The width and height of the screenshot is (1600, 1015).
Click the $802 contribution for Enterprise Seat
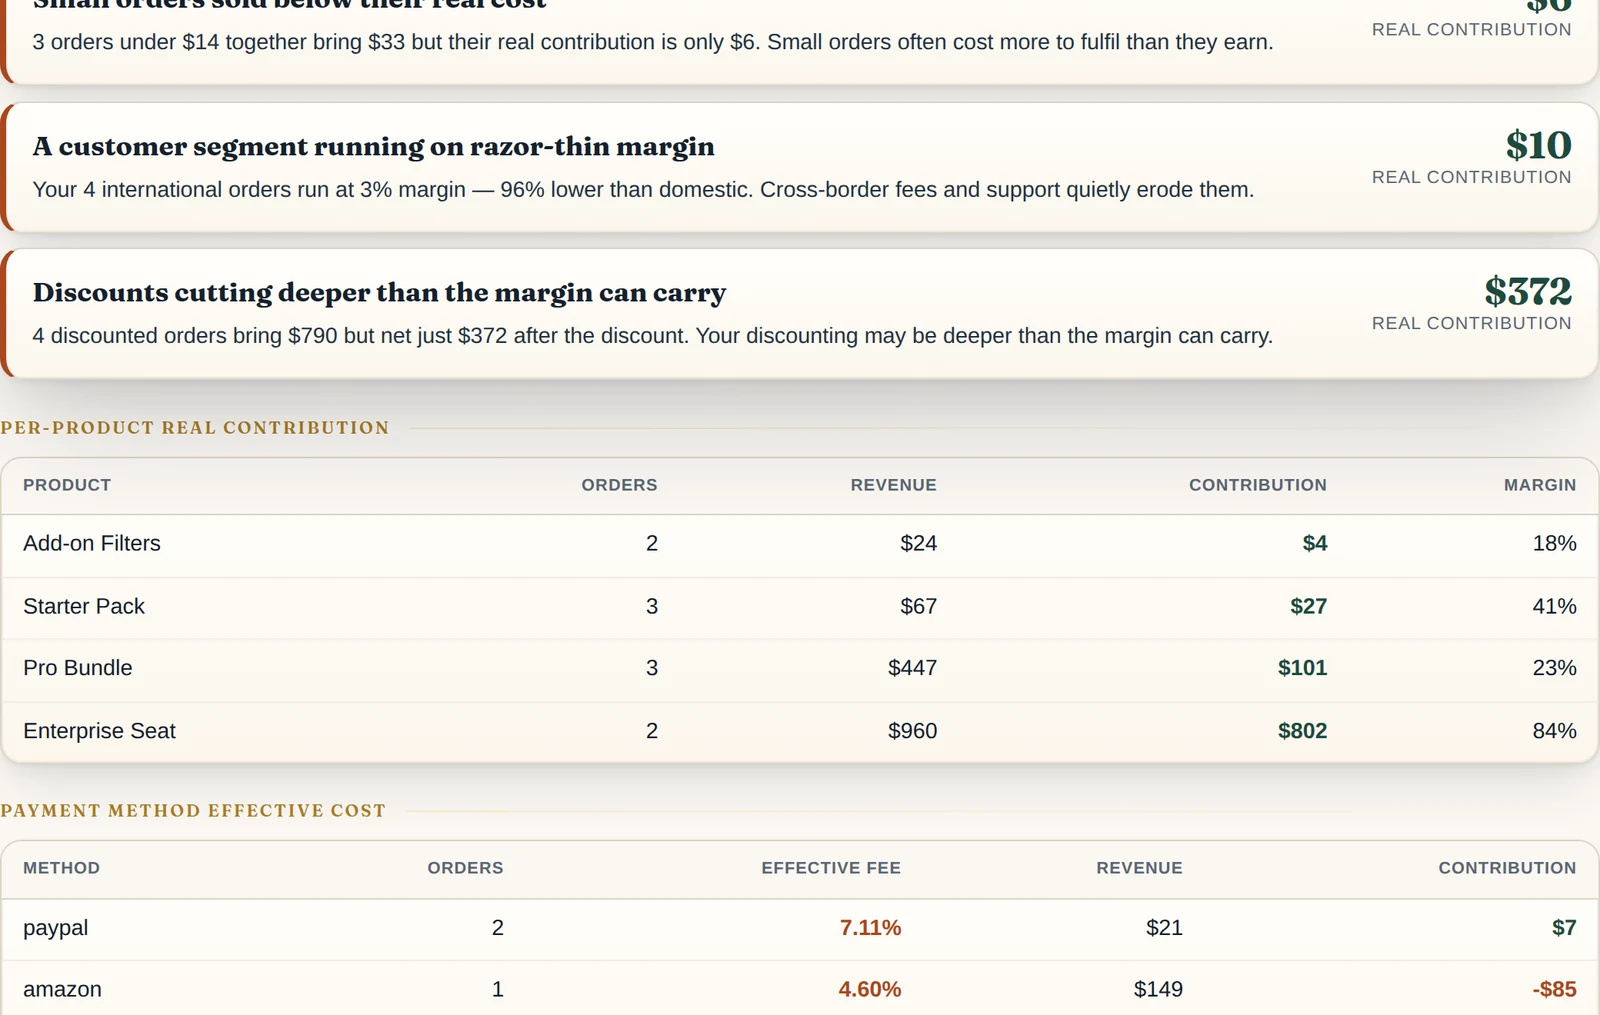pos(1302,731)
